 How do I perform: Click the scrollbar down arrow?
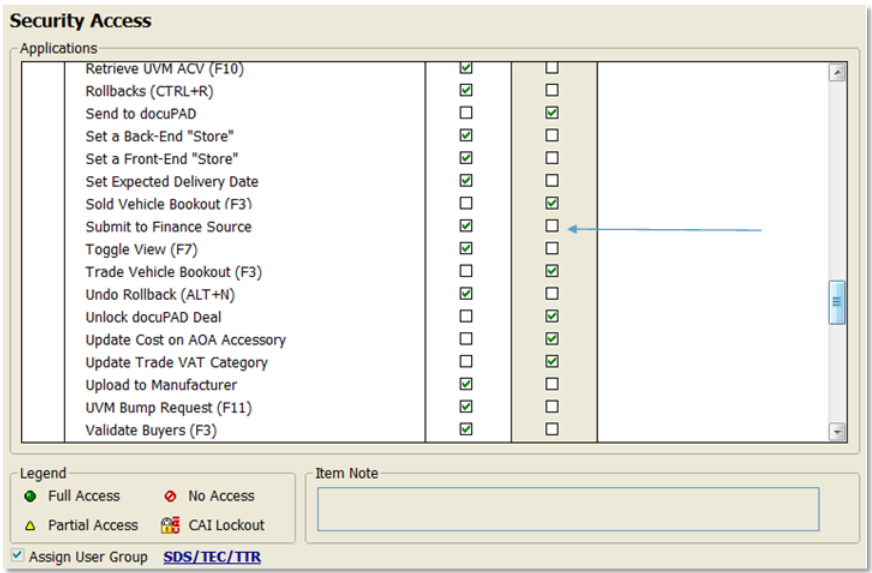(x=837, y=431)
